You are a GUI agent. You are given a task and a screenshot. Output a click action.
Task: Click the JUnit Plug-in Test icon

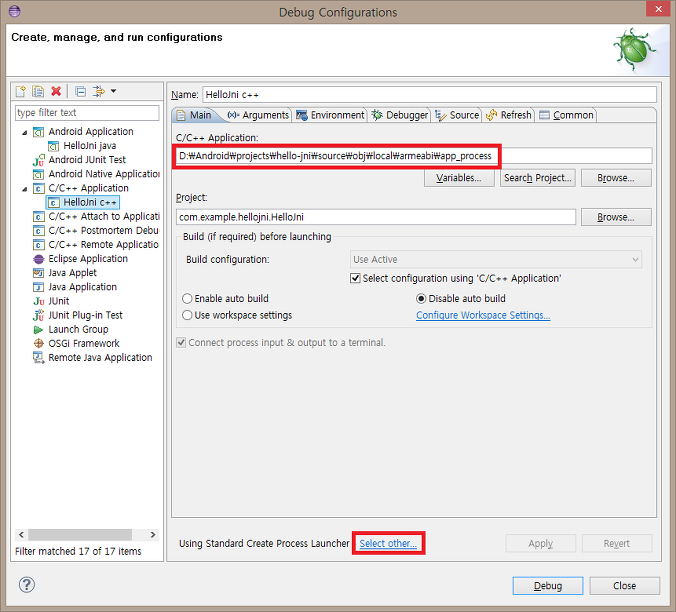[x=39, y=315]
